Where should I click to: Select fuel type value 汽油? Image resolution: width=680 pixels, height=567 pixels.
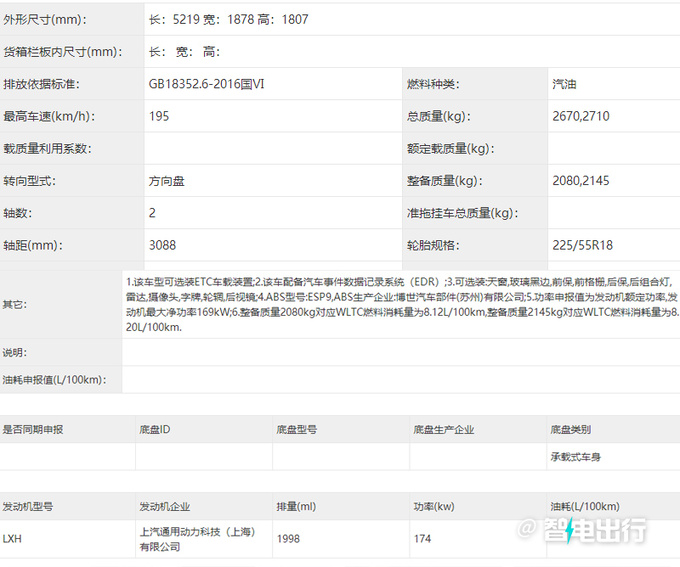pos(564,84)
